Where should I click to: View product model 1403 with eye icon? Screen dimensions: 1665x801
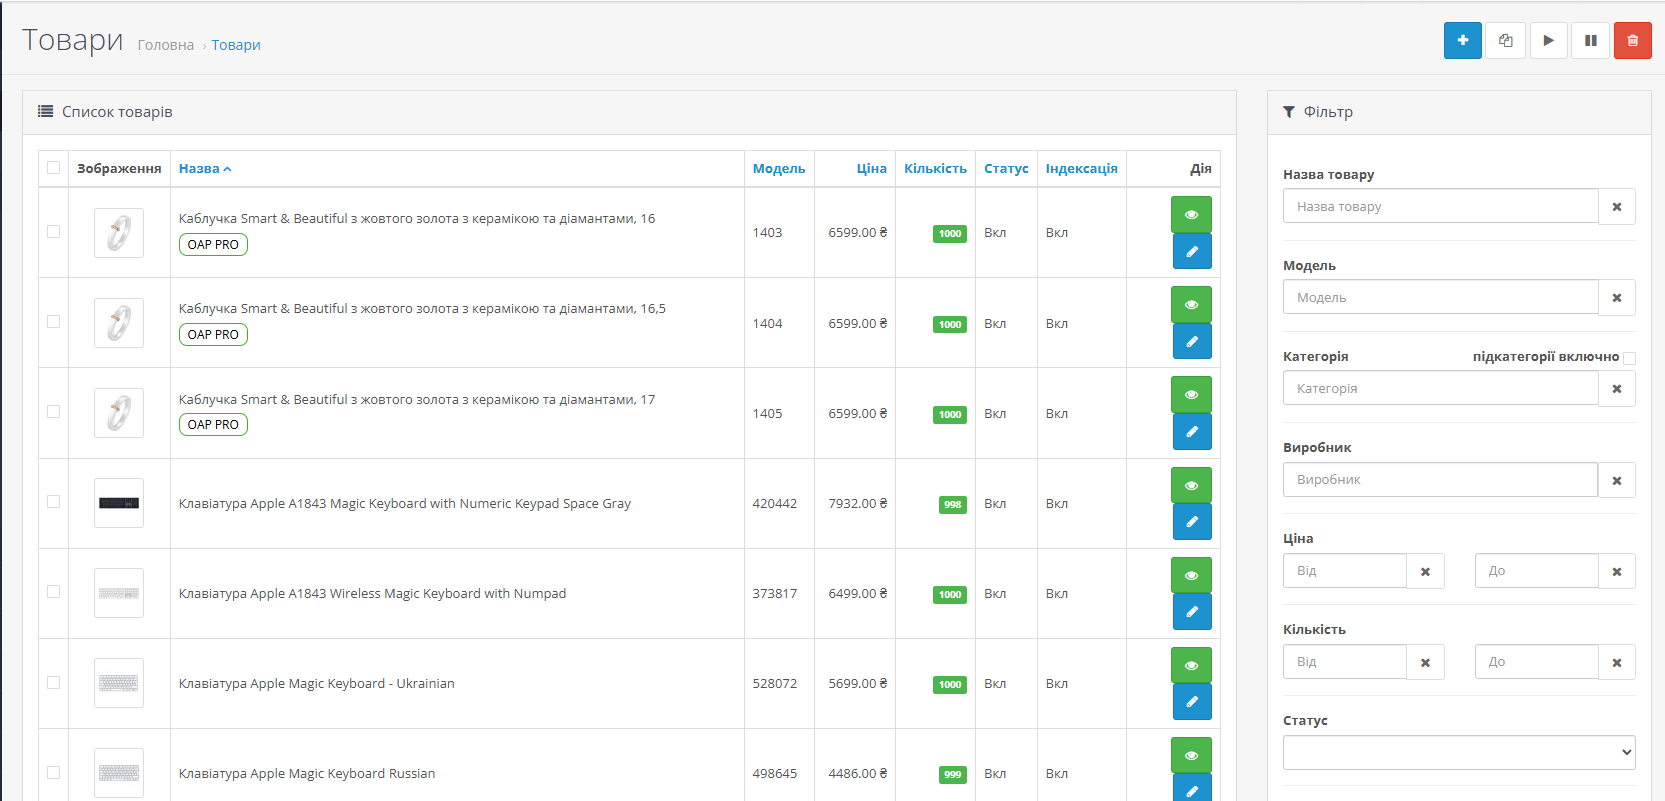point(1191,215)
